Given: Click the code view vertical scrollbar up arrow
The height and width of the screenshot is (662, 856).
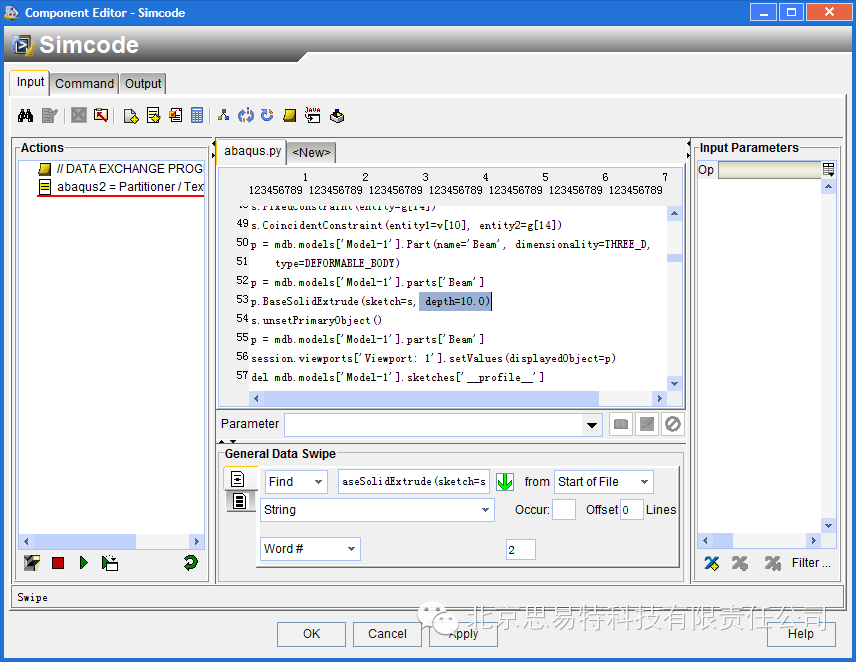Looking at the screenshot, I should coord(675,213).
